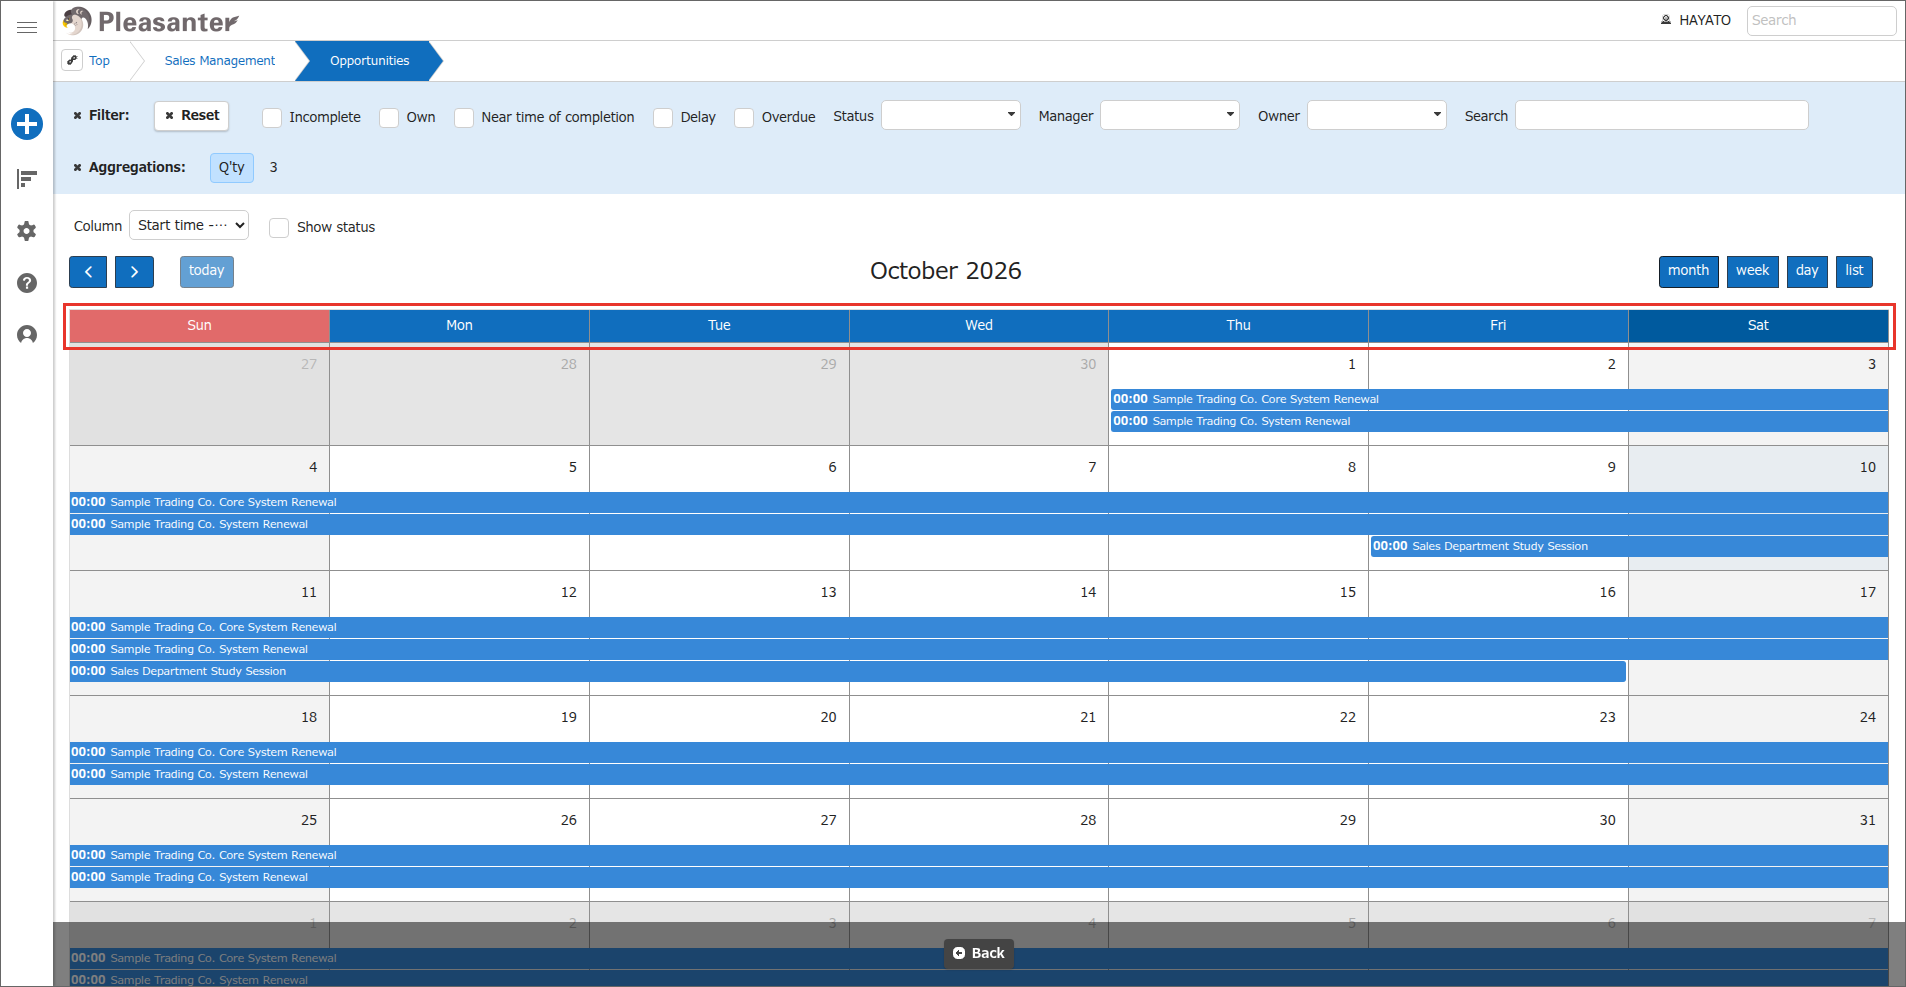Open the Status filter dropdown
This screenshot has width=1906, height=987.
951,115
